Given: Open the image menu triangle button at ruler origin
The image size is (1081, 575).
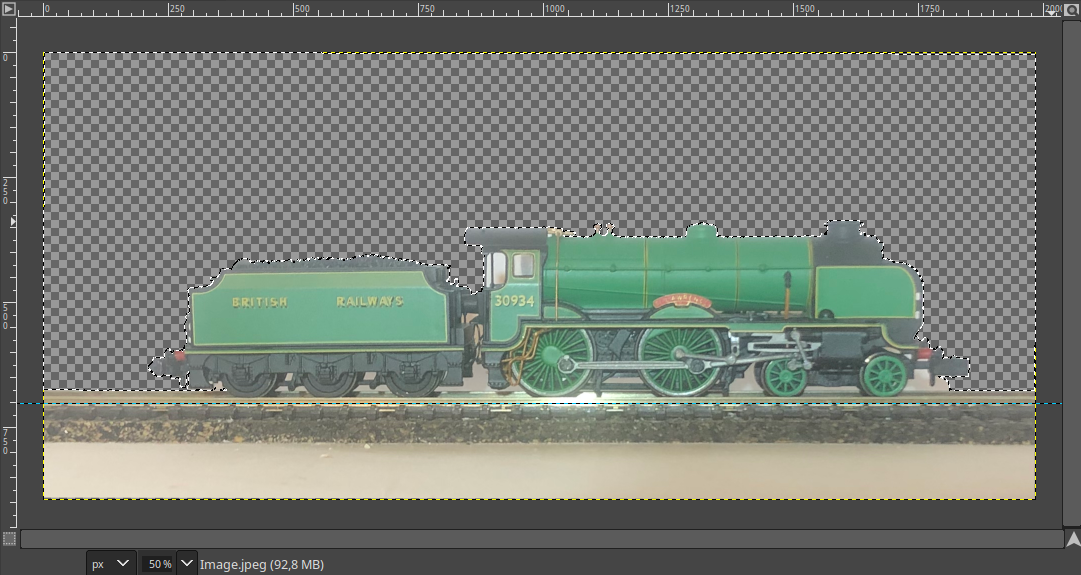Looking at the screenshot, I should click(x=8, y=9).
